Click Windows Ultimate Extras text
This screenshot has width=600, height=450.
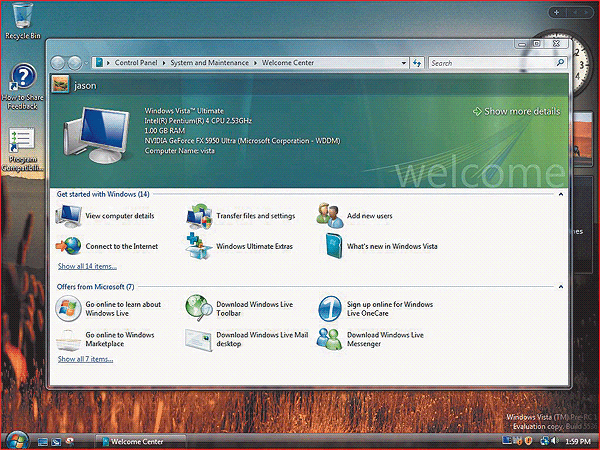pos(254,246)
